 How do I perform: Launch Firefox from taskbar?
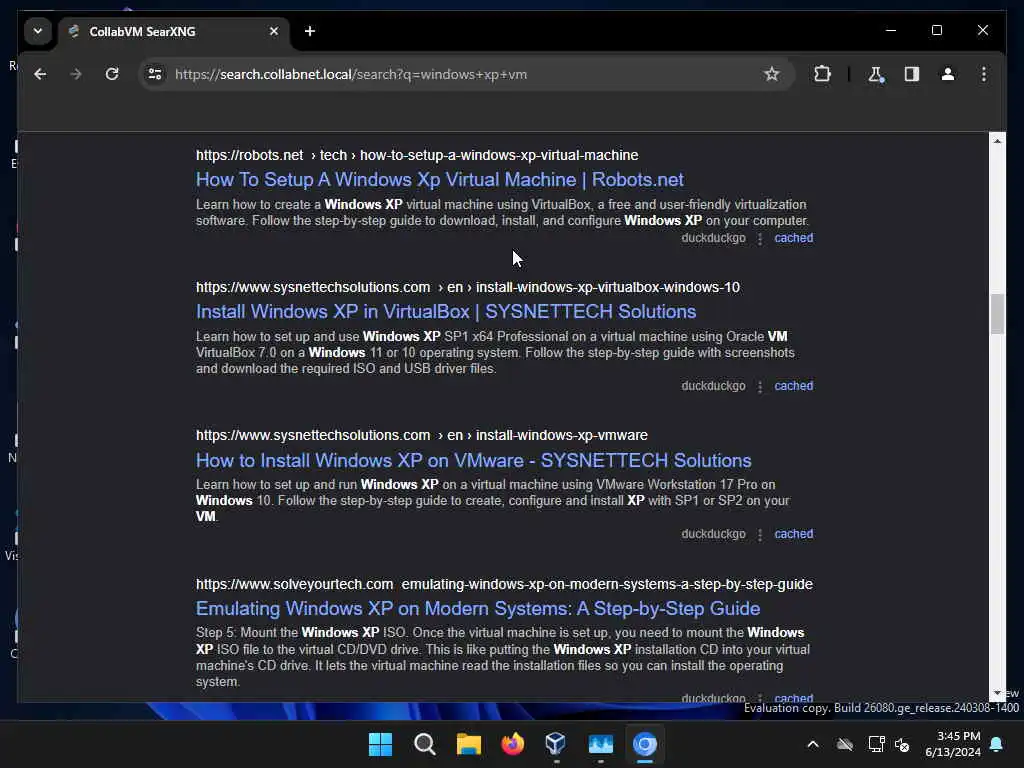513,744
